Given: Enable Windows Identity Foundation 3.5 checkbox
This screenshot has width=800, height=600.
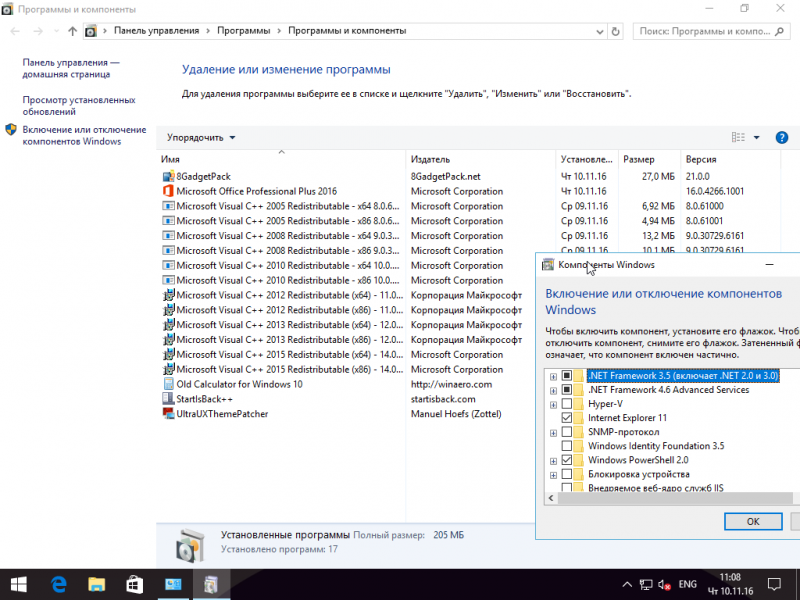Looking at the screenshot, I should click(566, 446).
